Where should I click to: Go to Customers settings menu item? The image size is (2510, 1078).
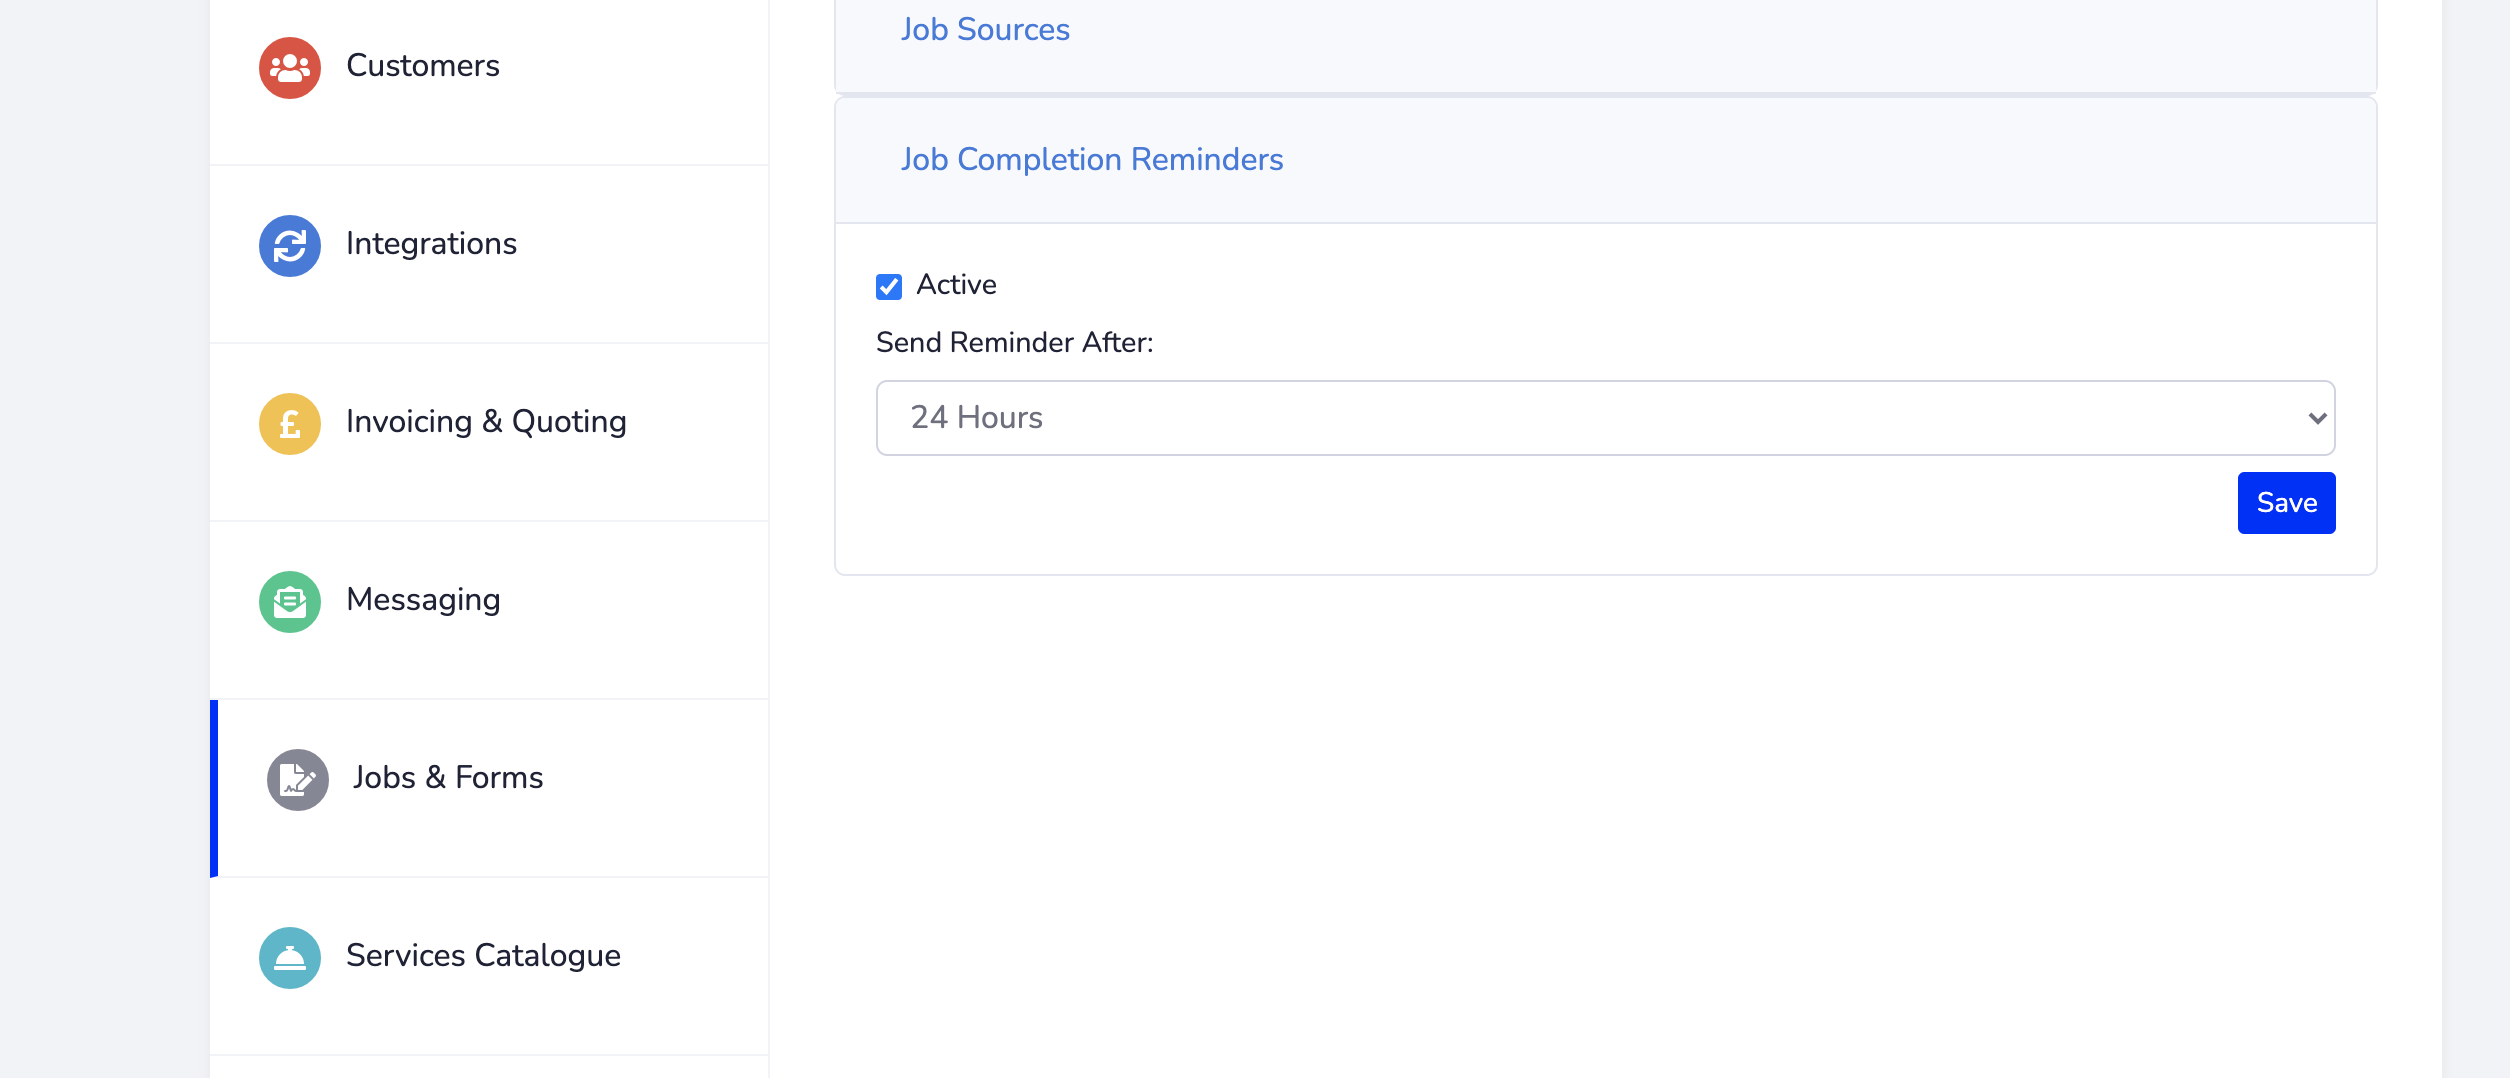point(490,68)
